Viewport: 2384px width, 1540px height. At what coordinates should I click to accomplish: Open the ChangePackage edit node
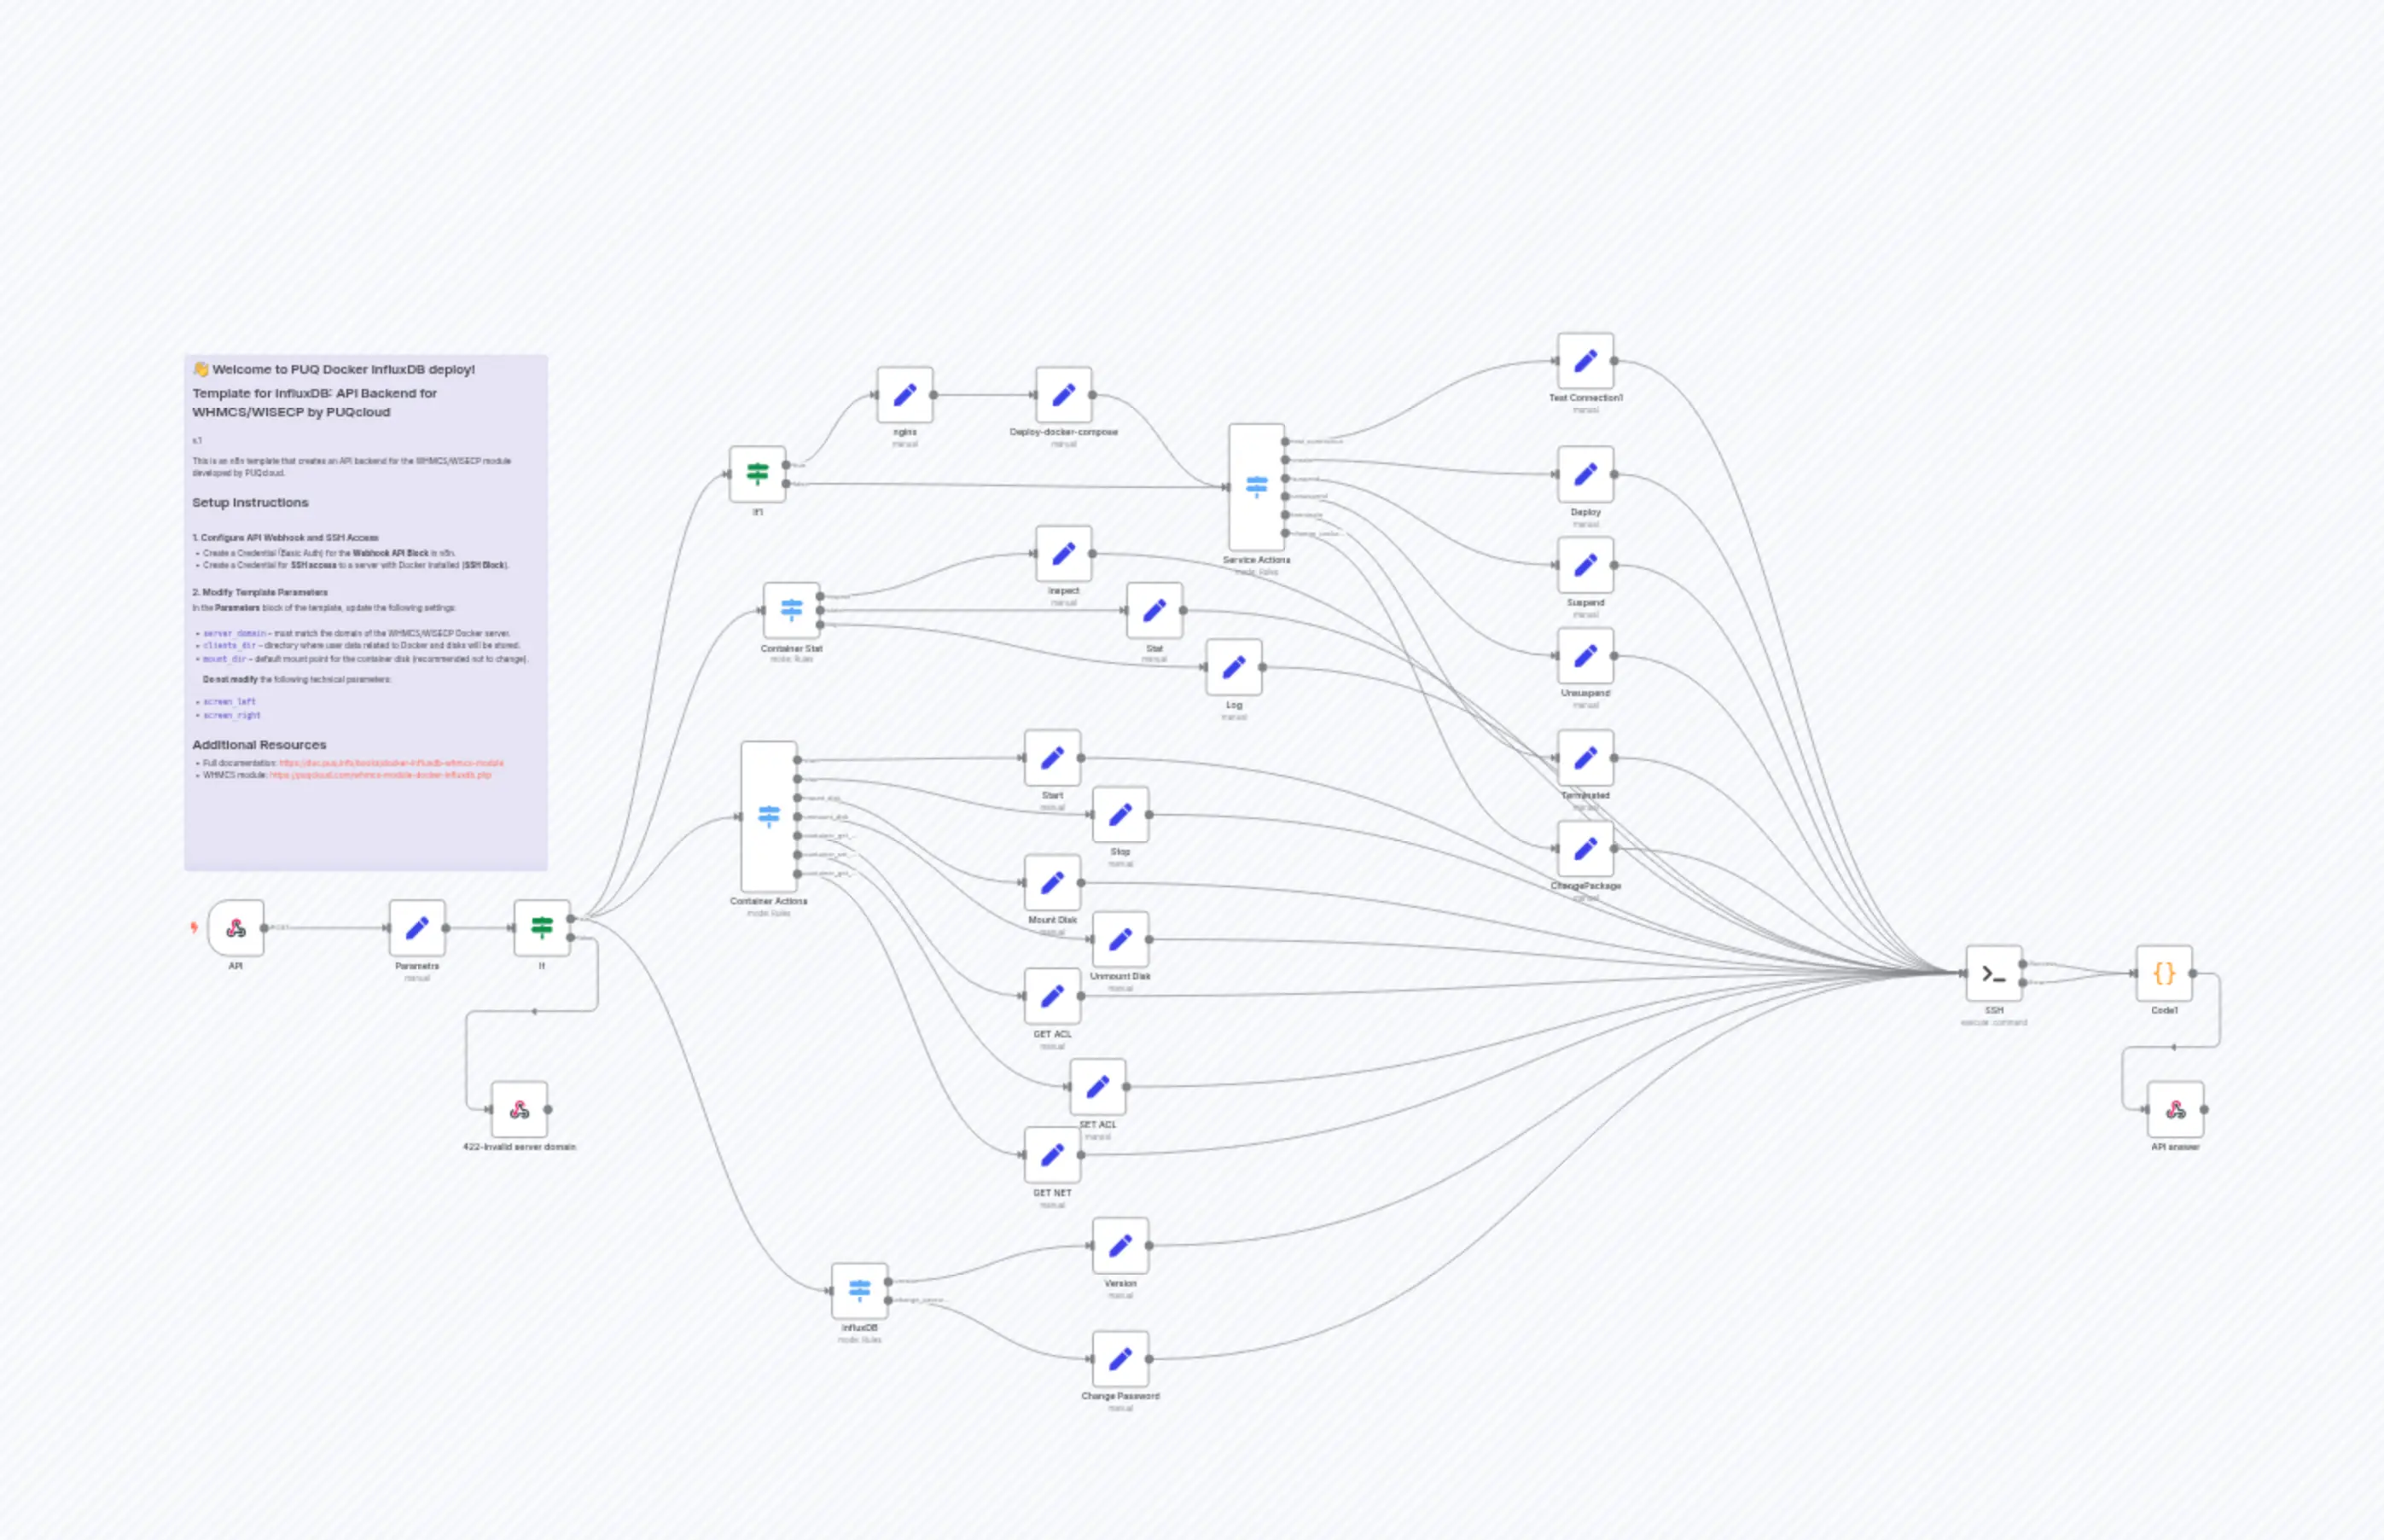(1585, 849)
